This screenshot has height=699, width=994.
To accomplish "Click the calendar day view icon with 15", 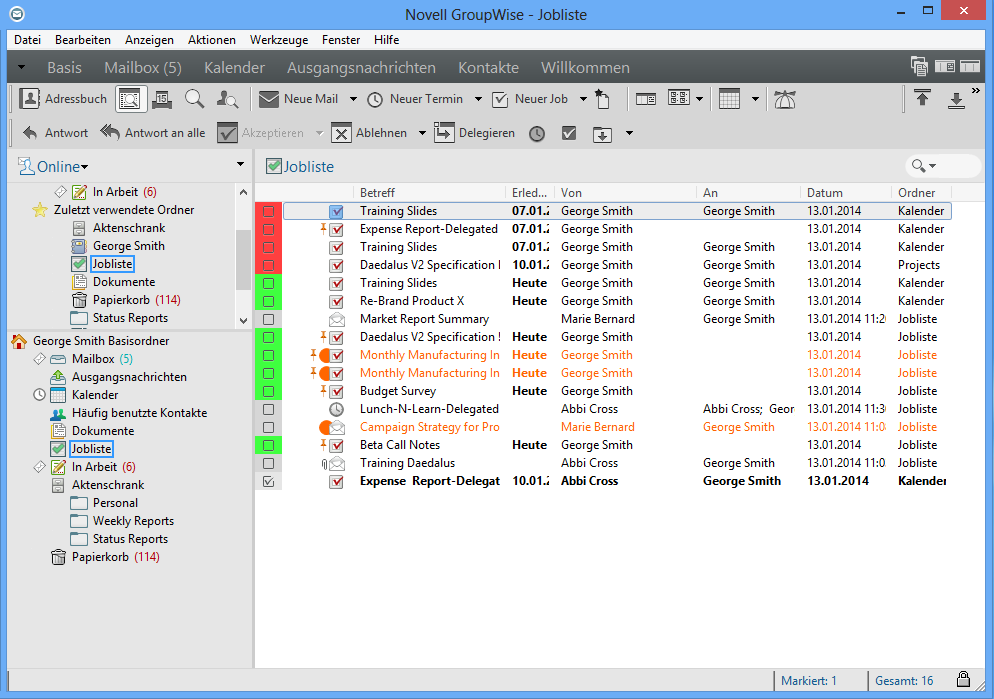I will click(x=162, y=99).
